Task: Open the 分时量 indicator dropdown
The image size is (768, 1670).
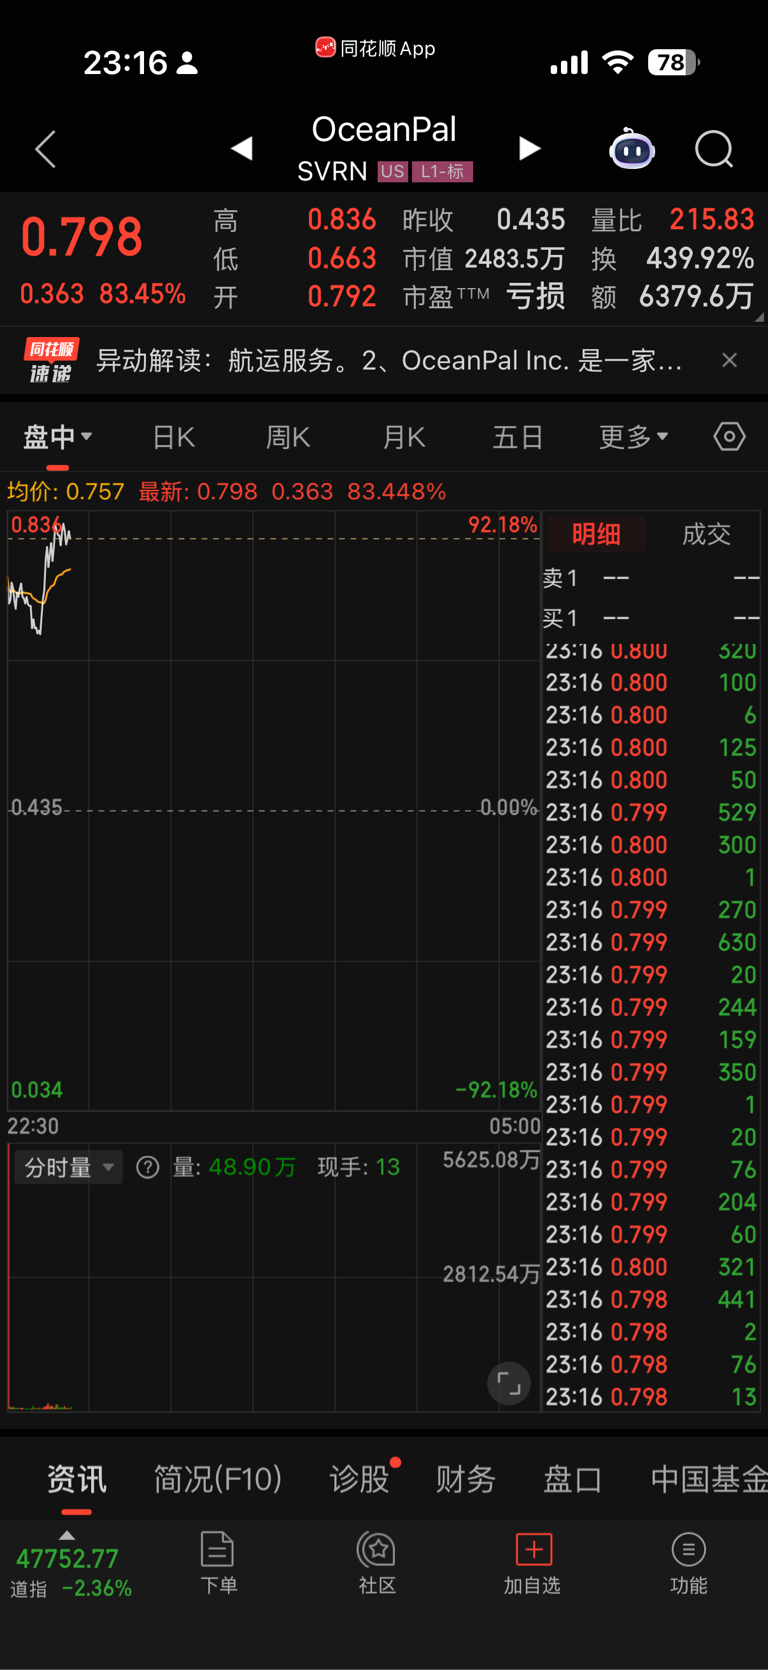Action: (68, 1167)
